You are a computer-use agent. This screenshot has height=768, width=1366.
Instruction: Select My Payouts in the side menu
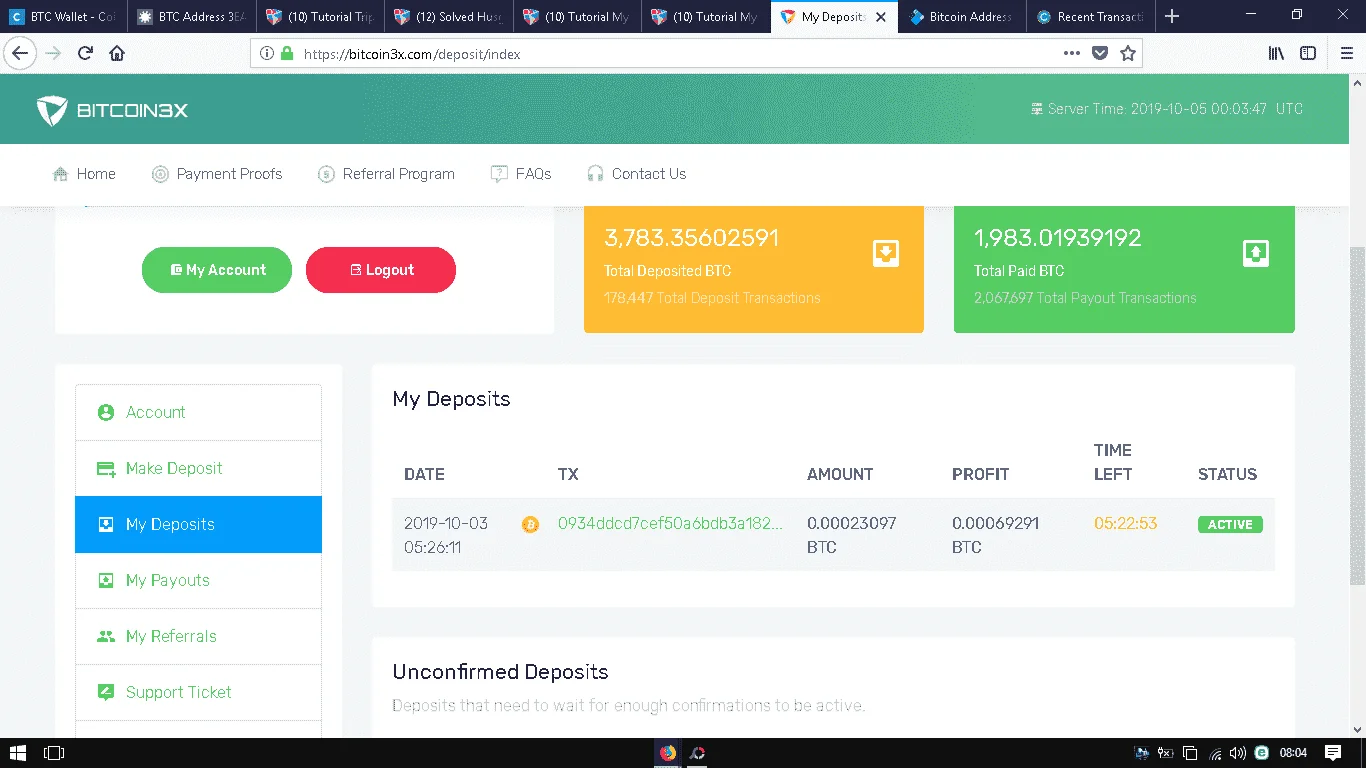pos(198,580)
